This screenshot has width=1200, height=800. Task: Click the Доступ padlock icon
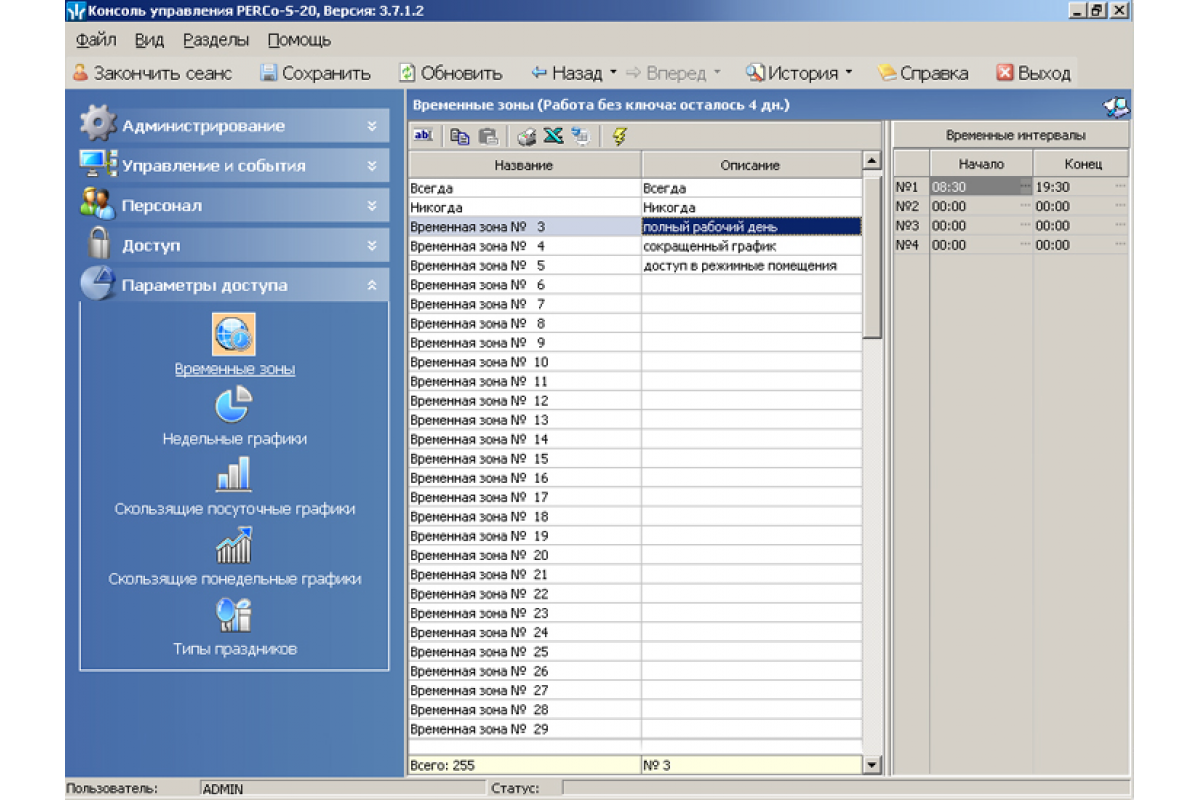pyautogui.click(x=98, y=243)
